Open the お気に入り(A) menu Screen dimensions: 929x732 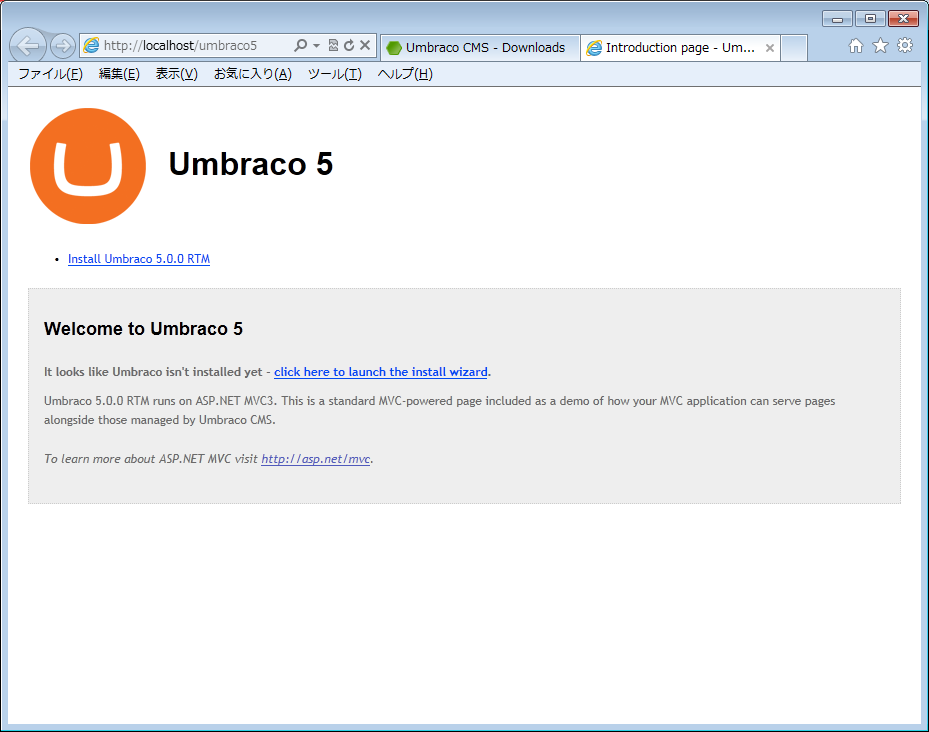tap(252, 74)
